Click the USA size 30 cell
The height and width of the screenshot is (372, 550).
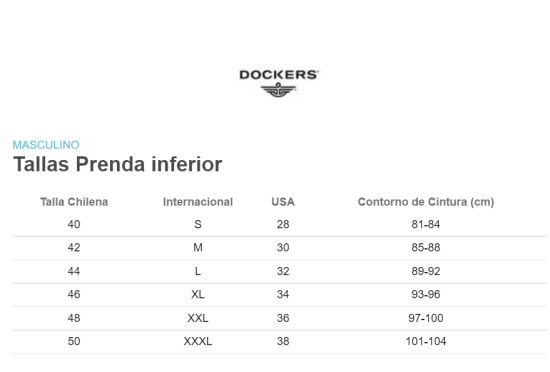coord(283,248)
